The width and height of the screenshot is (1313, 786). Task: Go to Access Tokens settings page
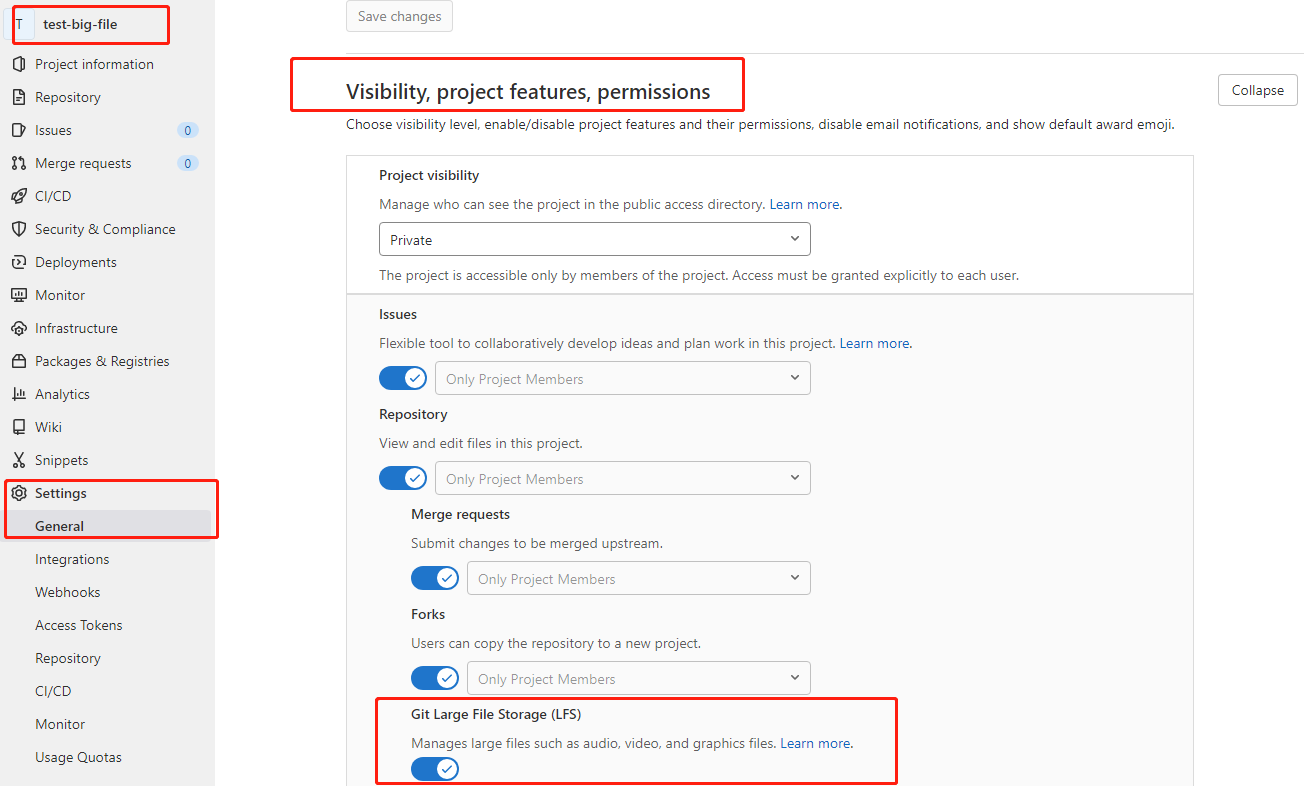point(79,625)
